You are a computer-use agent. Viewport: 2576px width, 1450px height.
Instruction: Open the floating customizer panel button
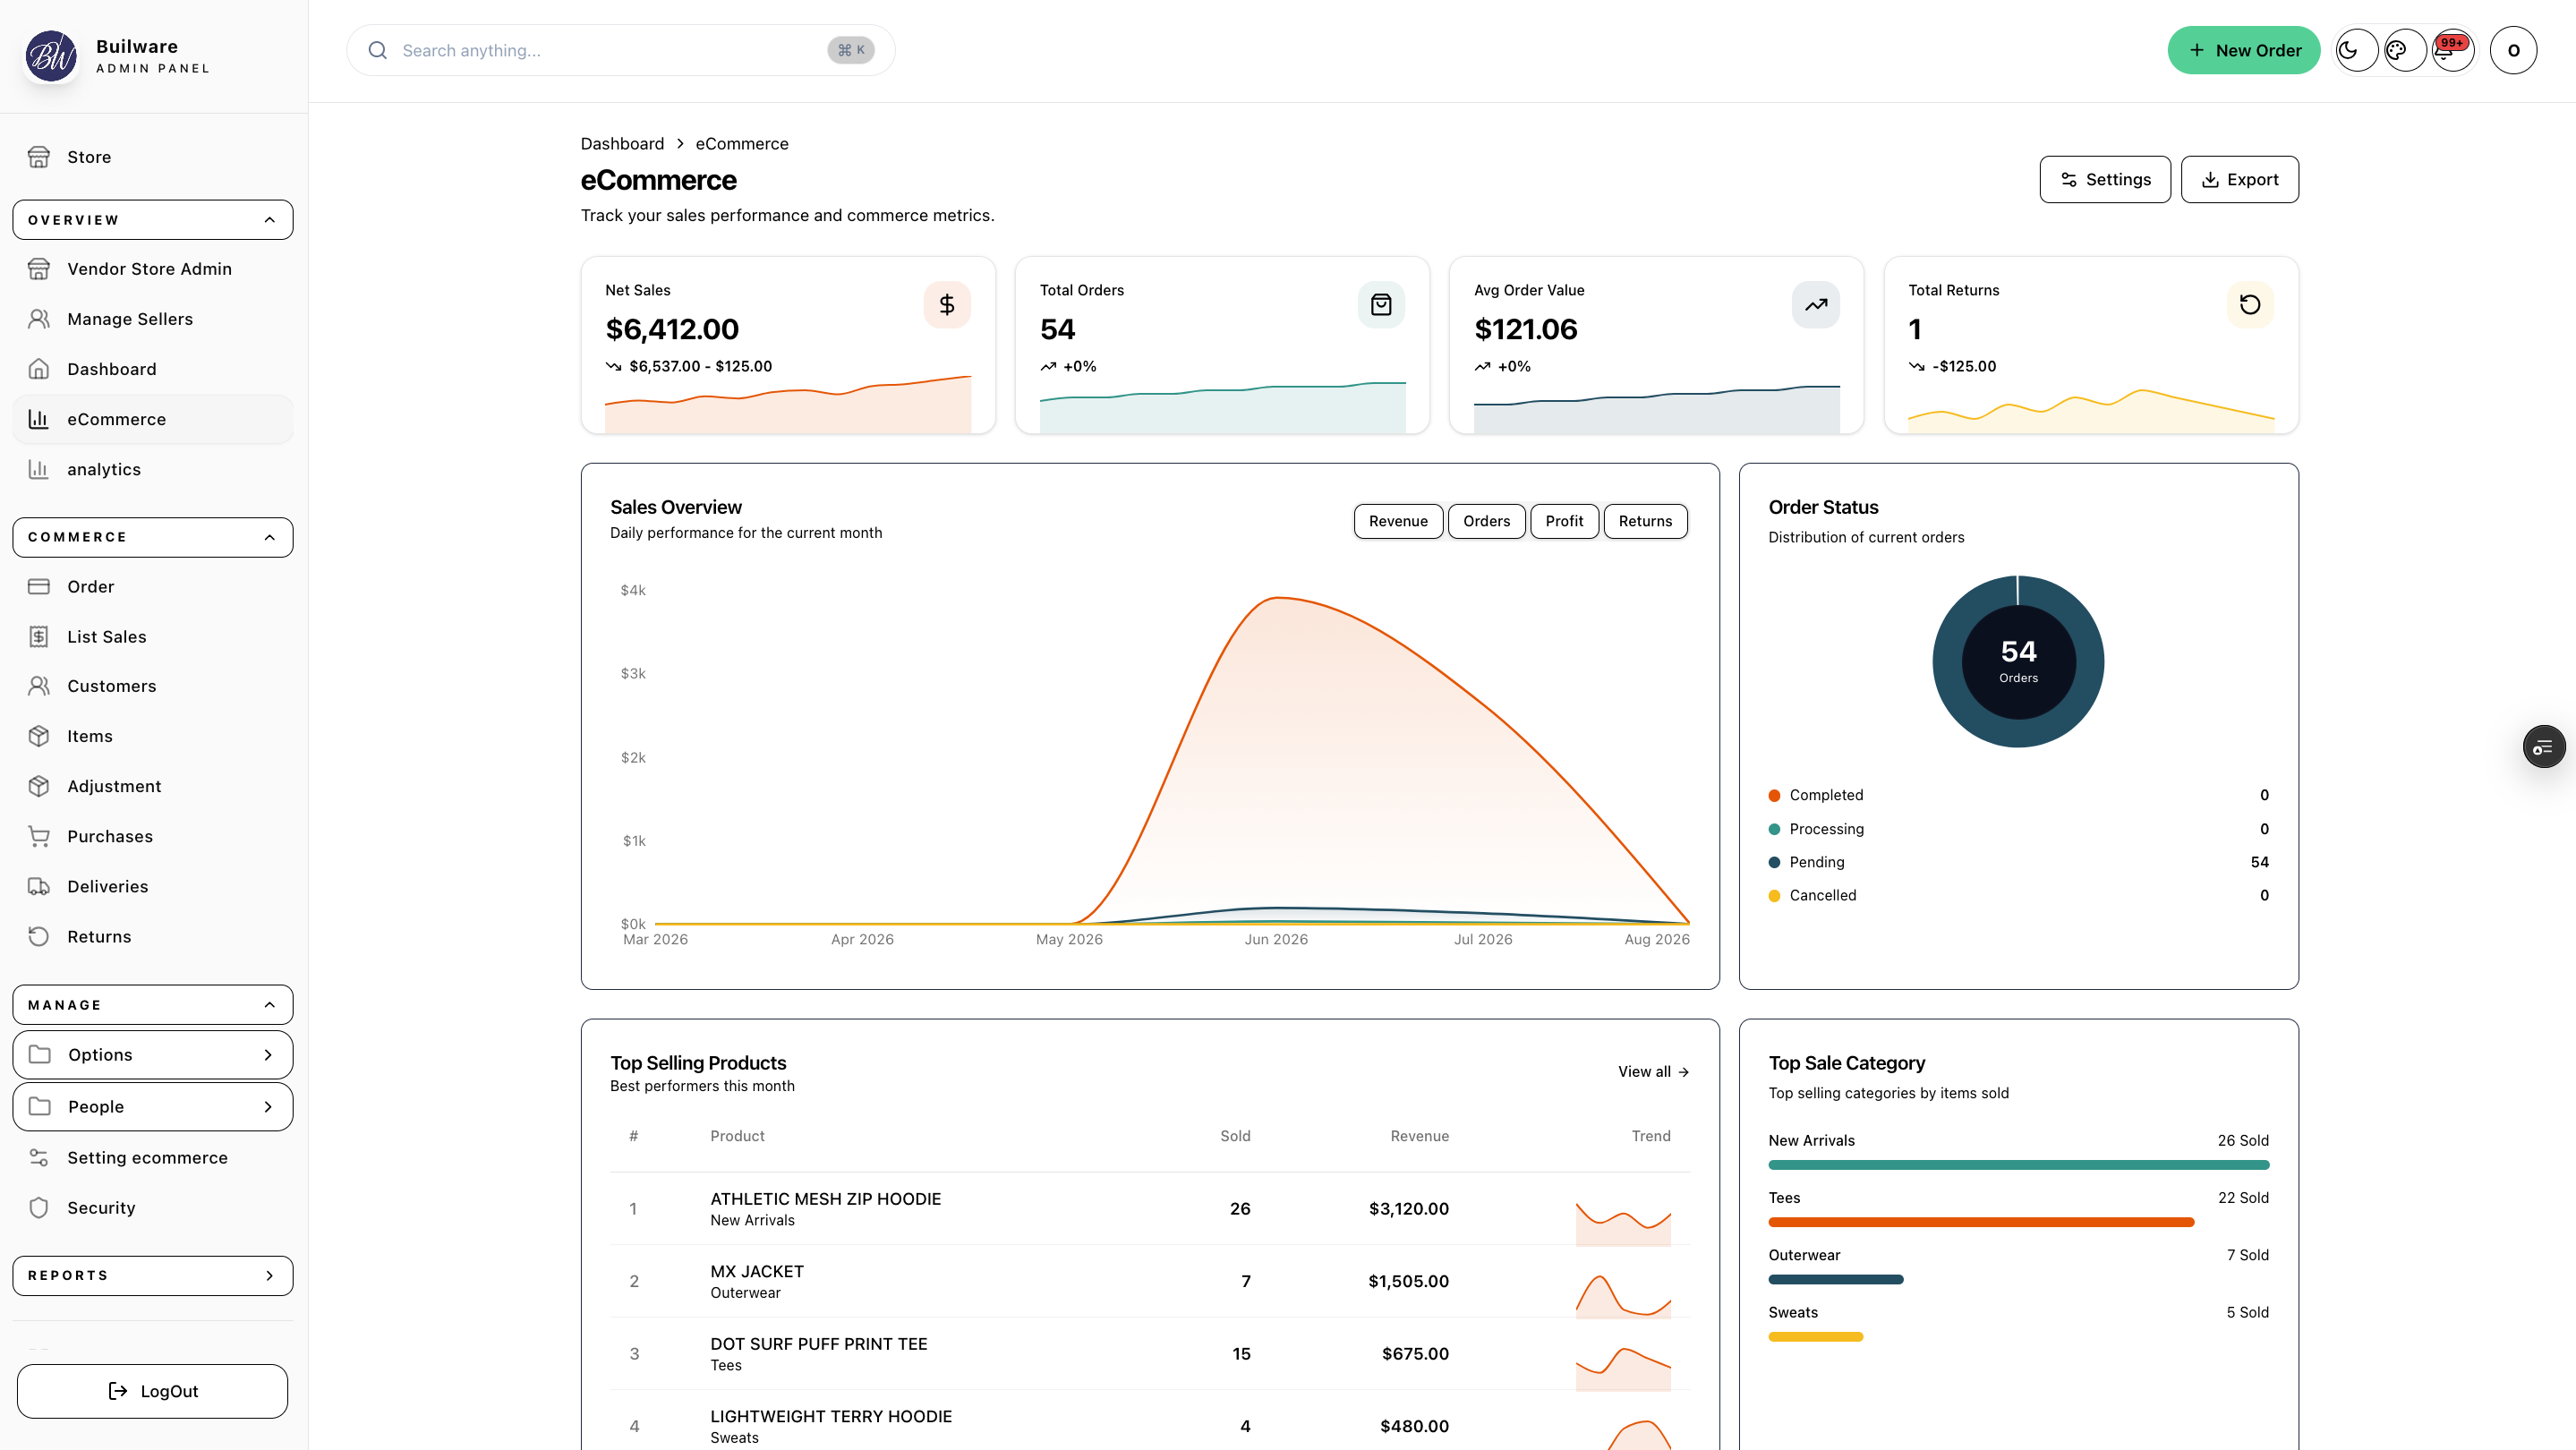2543,747
